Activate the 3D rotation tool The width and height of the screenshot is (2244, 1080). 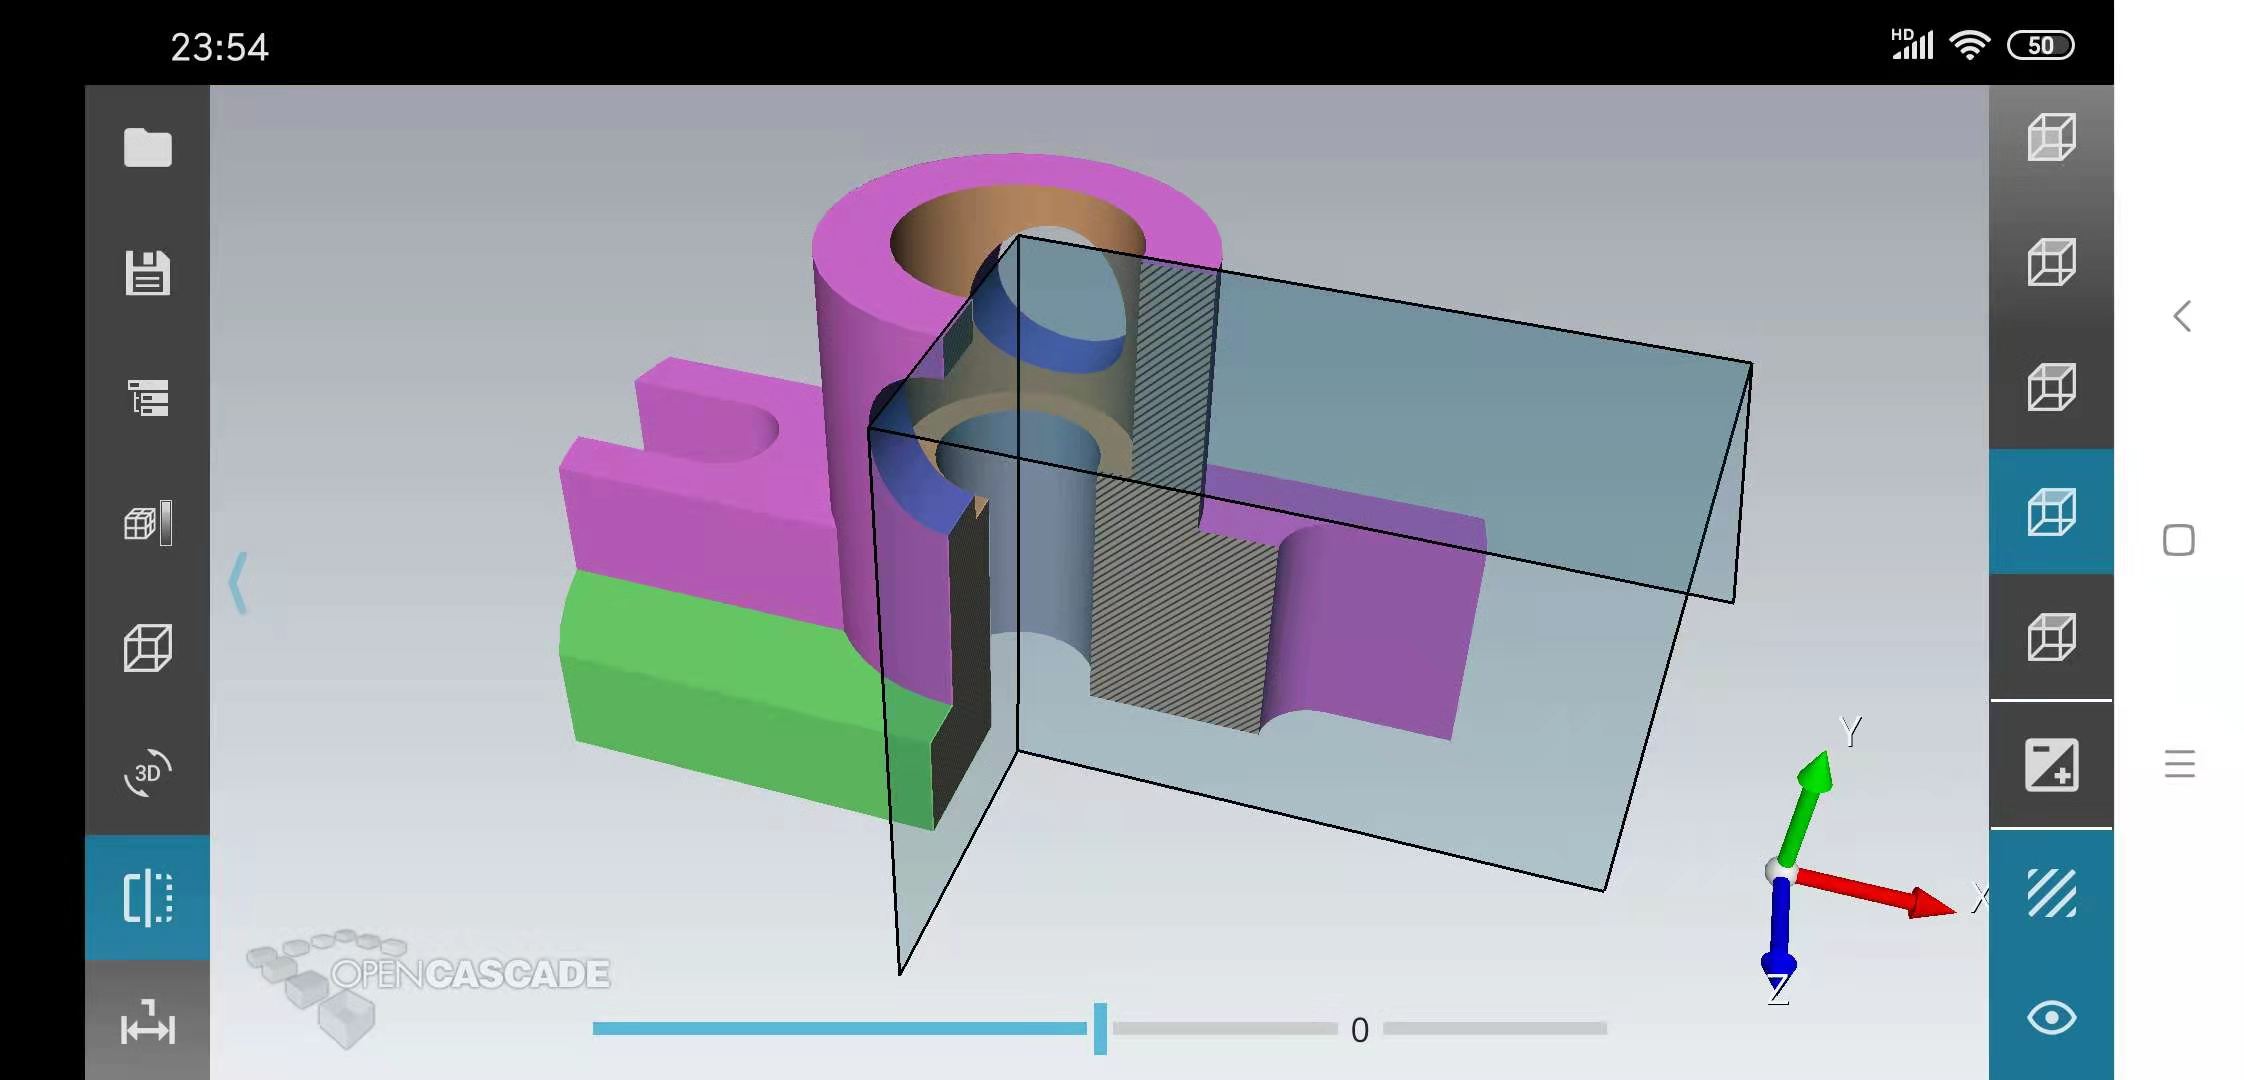(147, 773)
